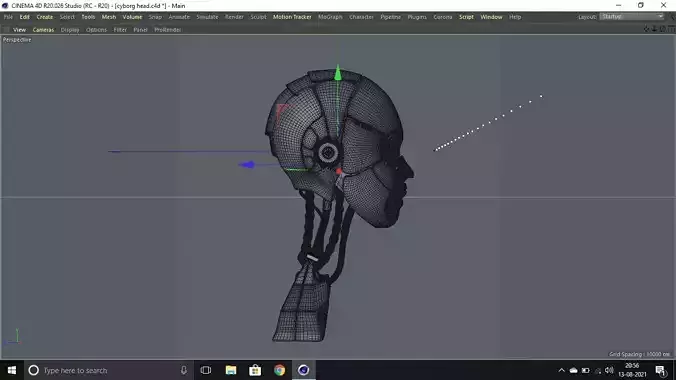The height and width of the screenshot is (380, 676).
Task: Click the green Y-axis arrow handle
Action: coord(338,72)
